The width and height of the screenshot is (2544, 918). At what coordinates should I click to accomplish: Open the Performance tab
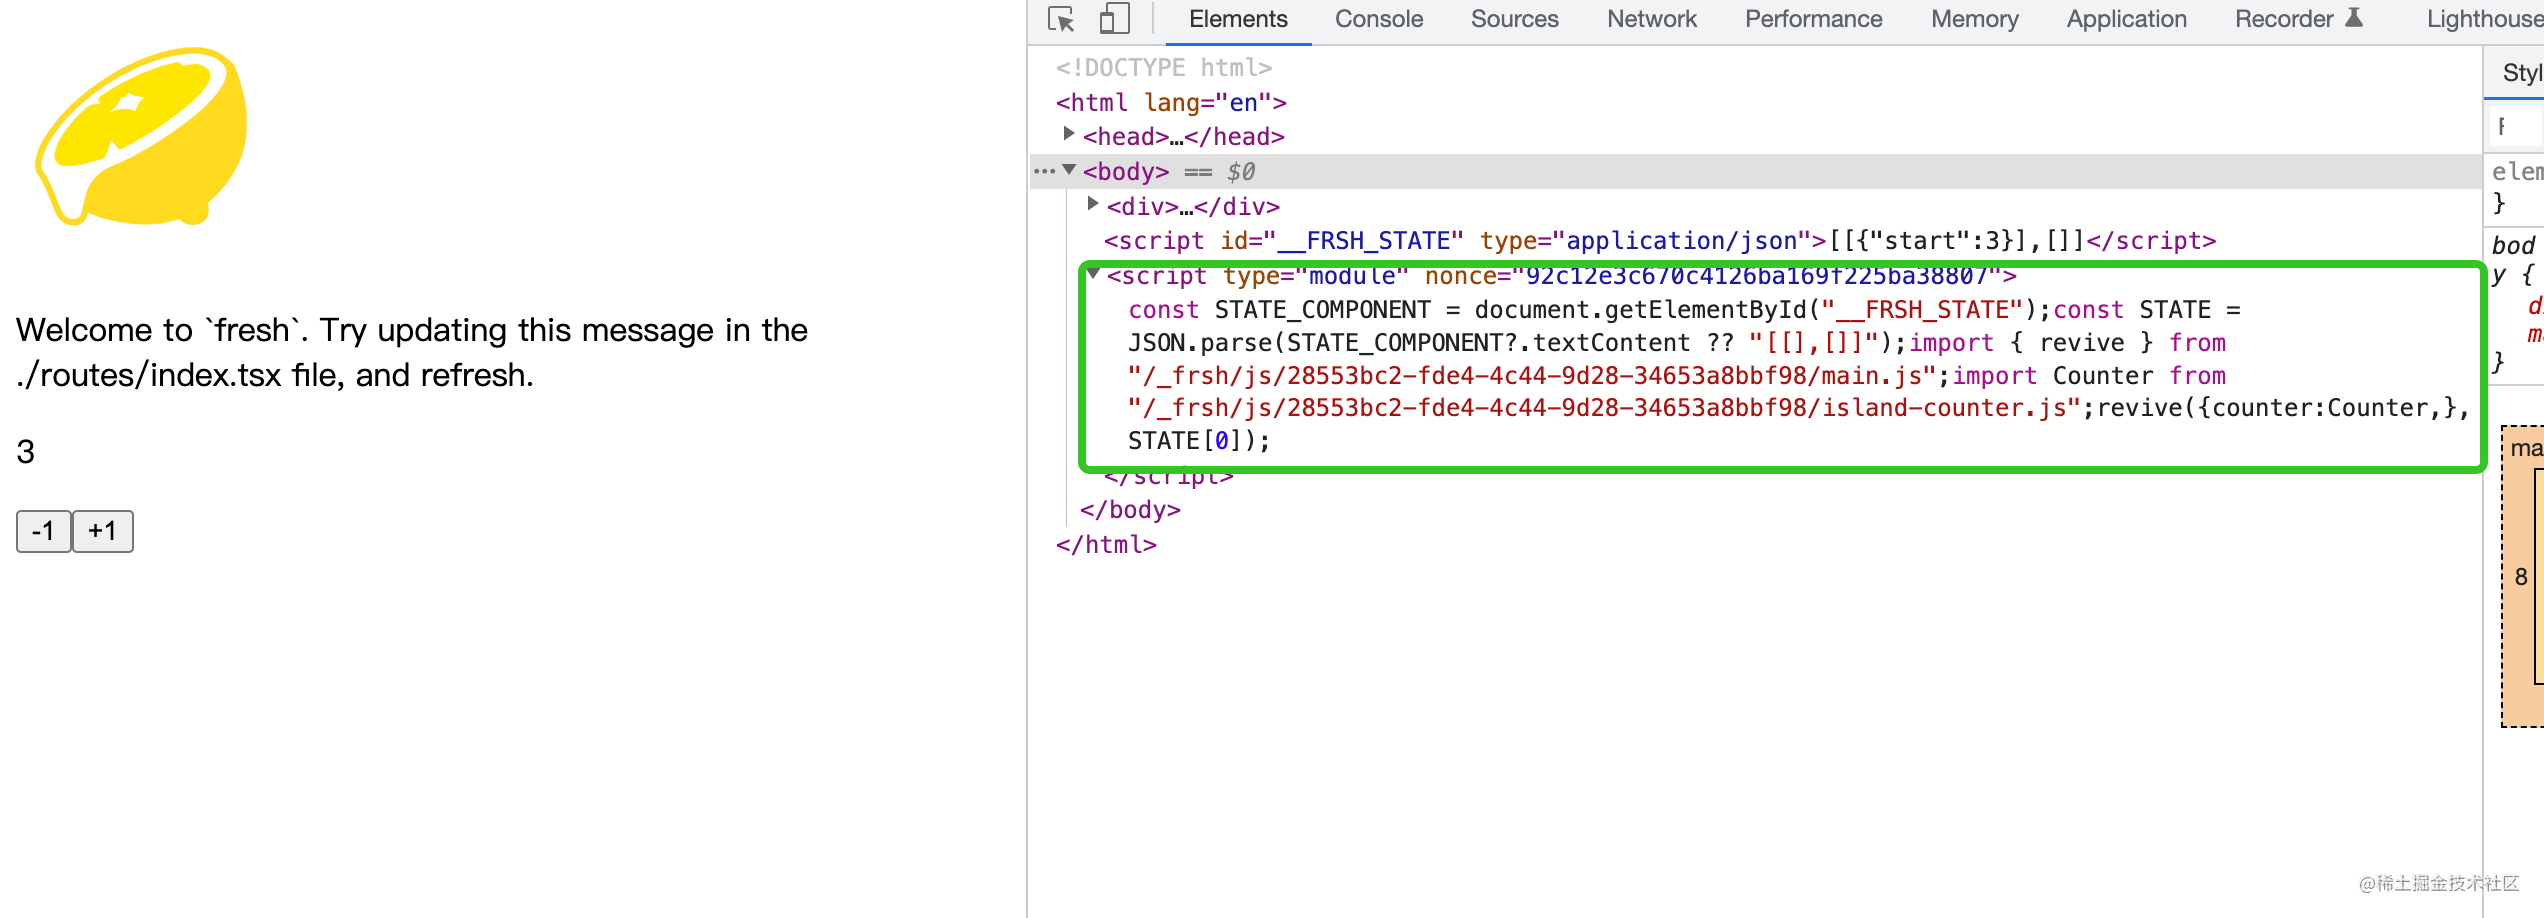pyautogui.click(x=1813, y=19)
